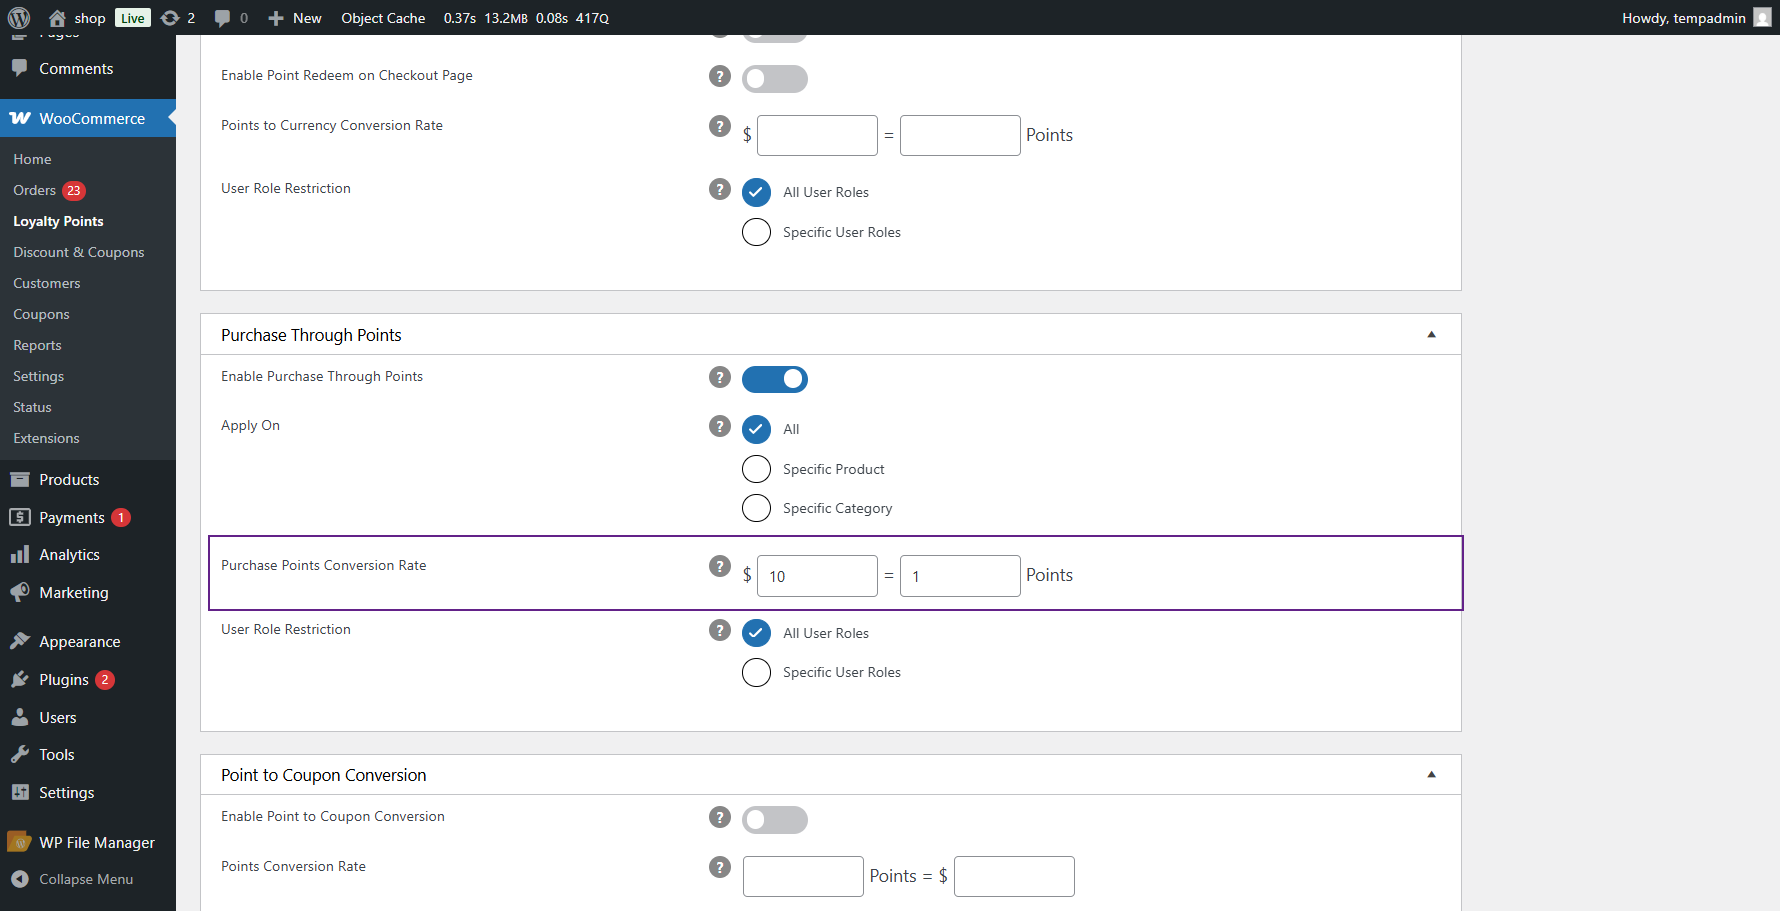Click the New button in admin bar
The height and width of the screenshot is (911, 1780).
295,18
